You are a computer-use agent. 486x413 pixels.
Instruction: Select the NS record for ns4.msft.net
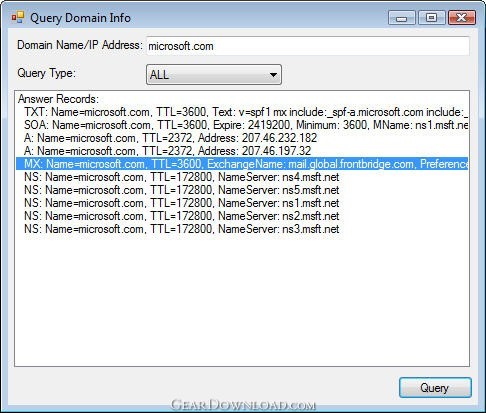242,177
